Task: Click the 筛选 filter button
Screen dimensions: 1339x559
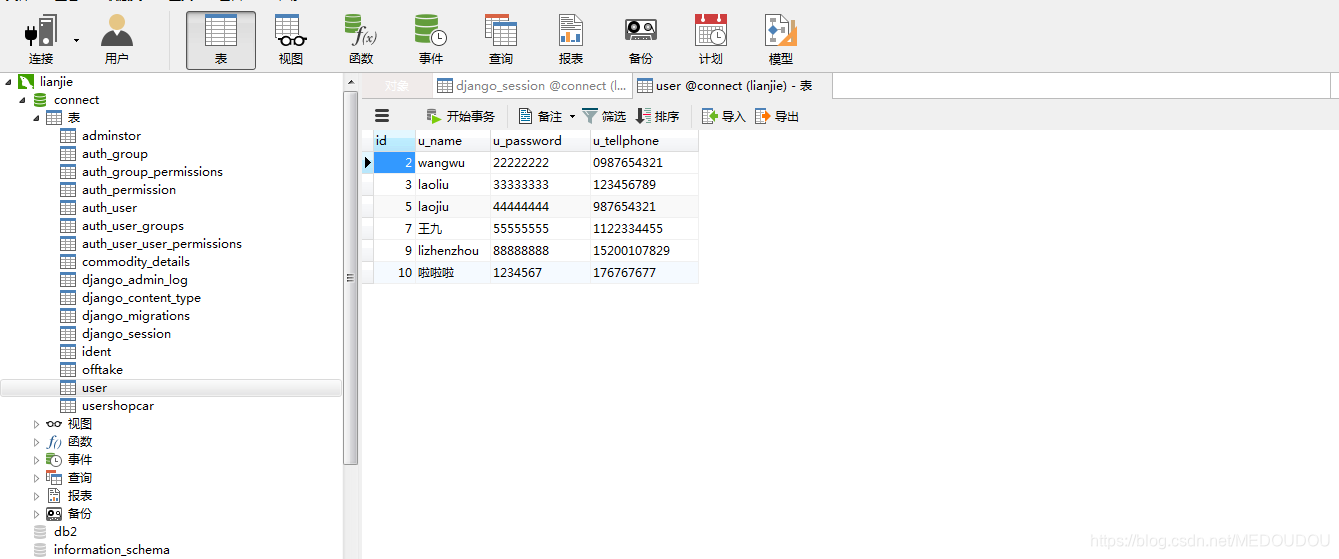Action: pyautogui.click(x=604, y=116)
